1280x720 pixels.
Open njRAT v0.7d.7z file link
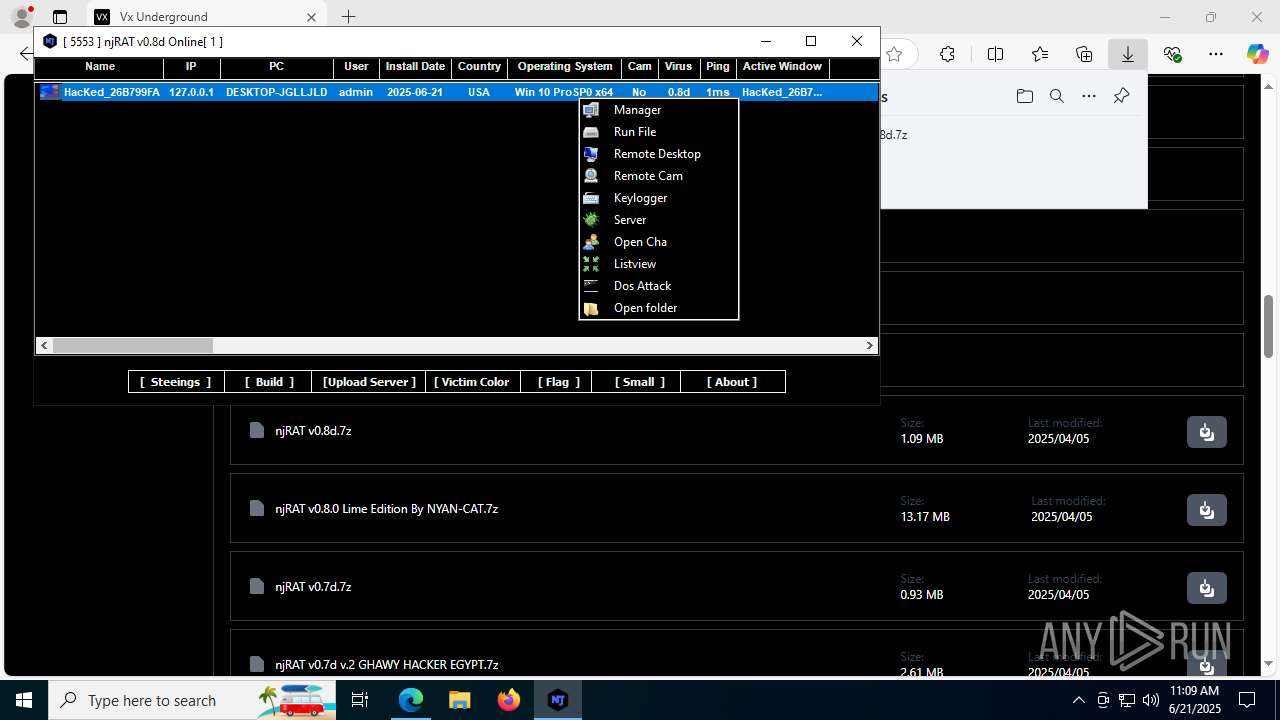click(313, 587)
